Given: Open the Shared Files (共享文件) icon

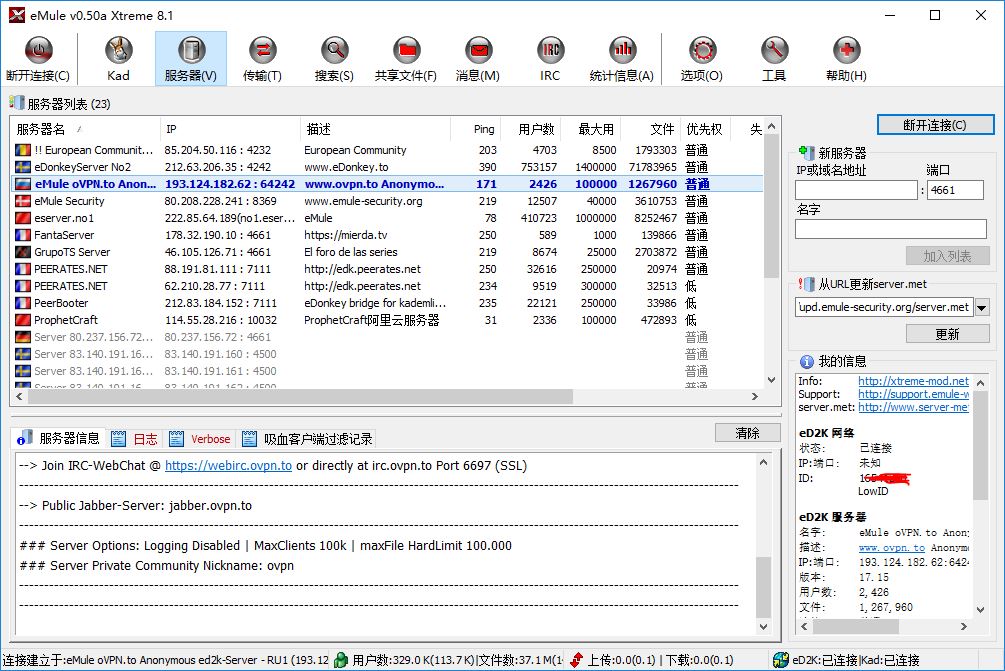Looking at the screenshot, I should pos(406,59).
